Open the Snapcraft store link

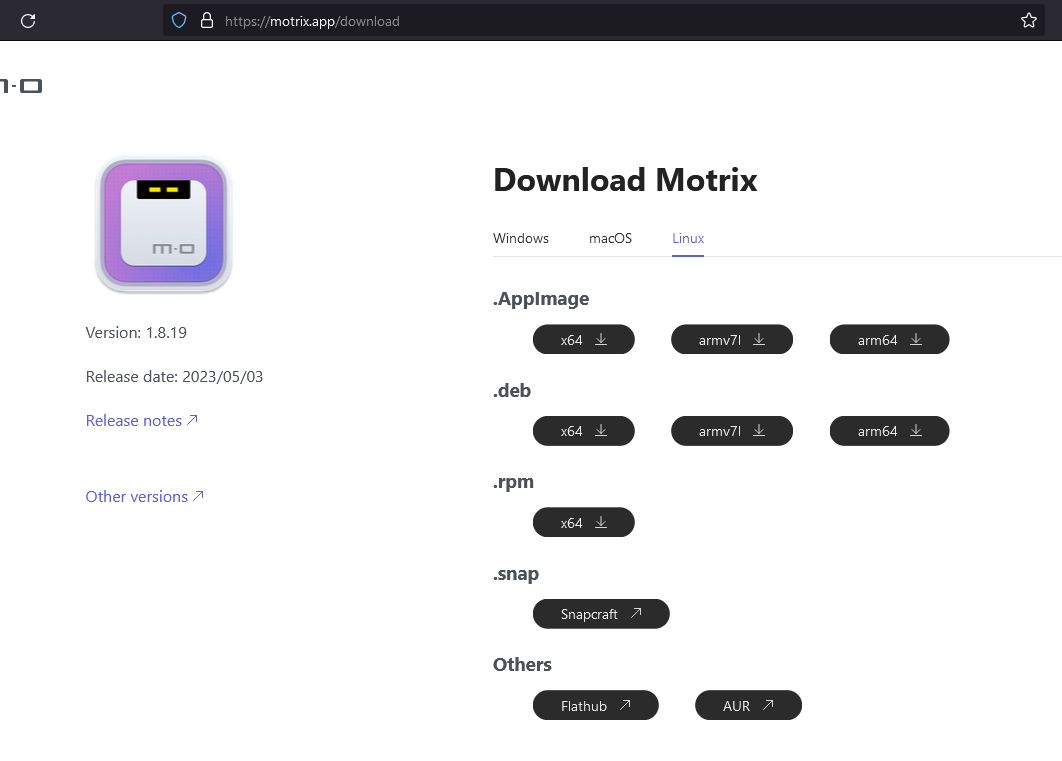click(x=601, y=614)
